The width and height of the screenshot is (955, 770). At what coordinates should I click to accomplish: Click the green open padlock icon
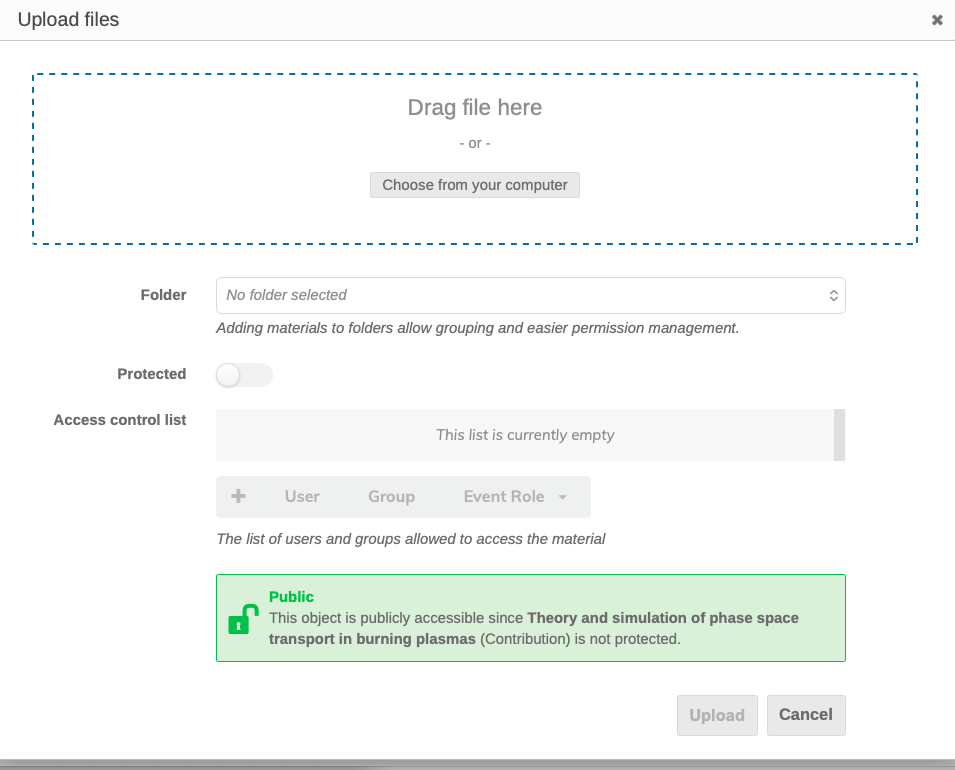243,619
